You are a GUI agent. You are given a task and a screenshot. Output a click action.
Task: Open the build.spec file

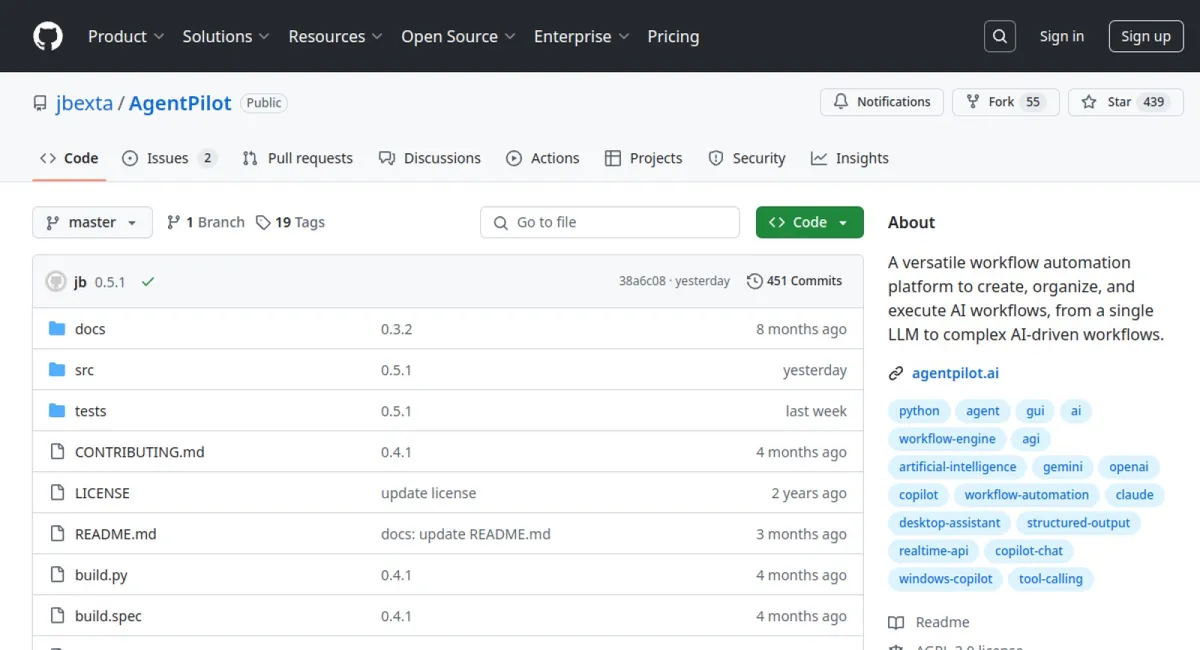click(x=108, y=616)
